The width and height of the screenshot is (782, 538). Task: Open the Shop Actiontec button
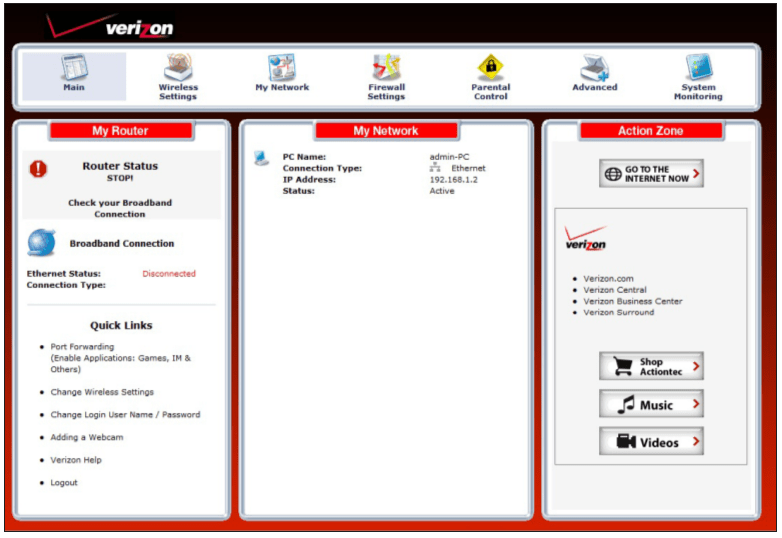pos(651,366)
